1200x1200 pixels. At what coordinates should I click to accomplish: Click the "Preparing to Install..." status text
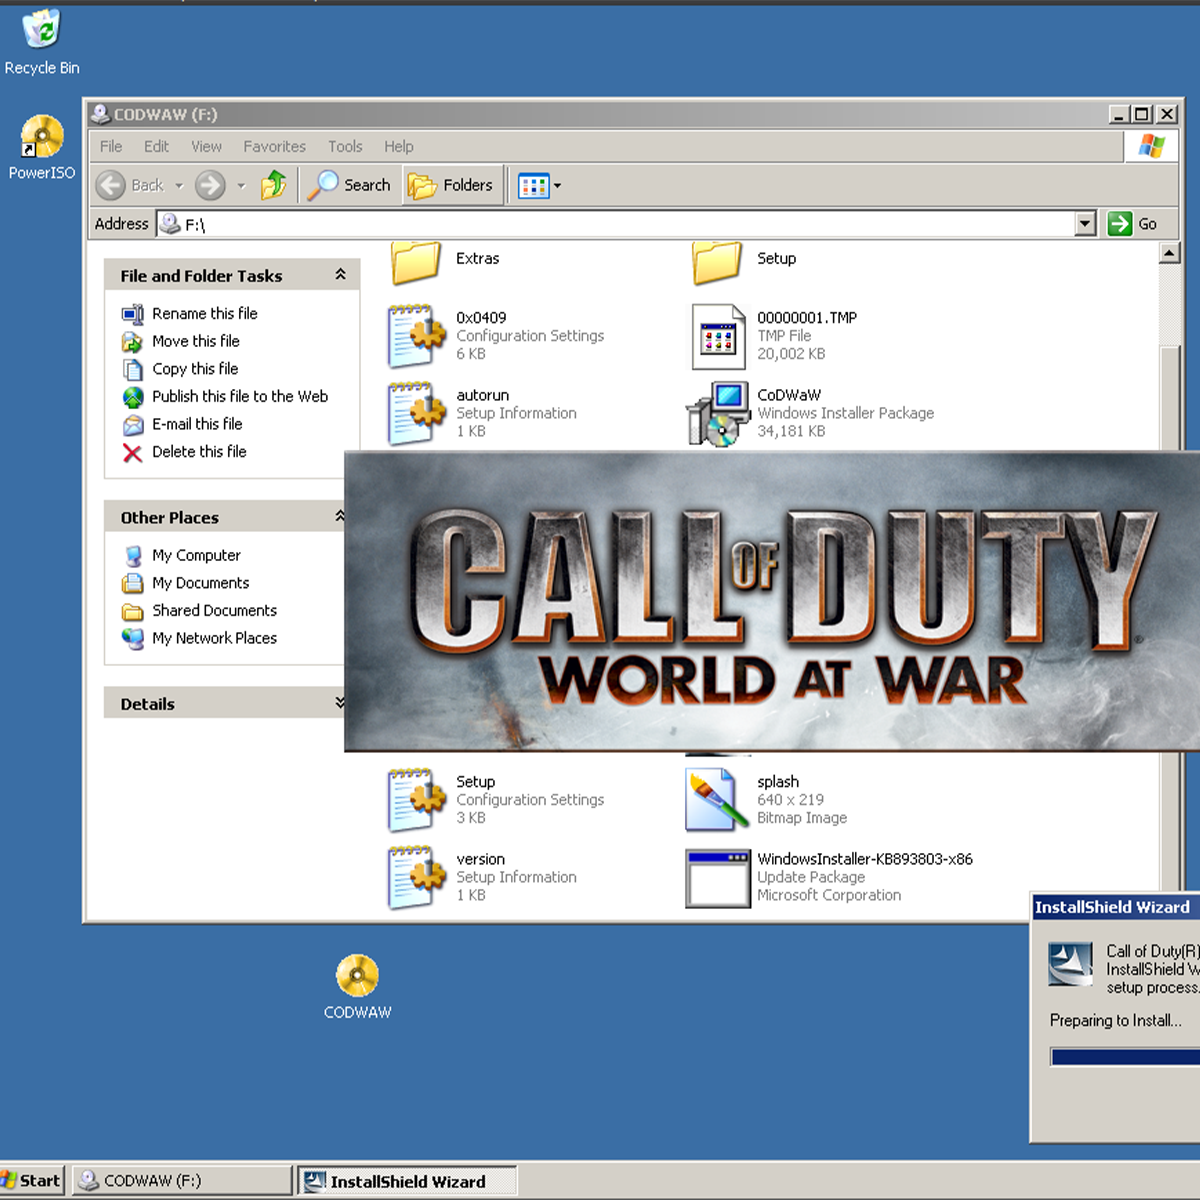(x=1115, y=1020)
